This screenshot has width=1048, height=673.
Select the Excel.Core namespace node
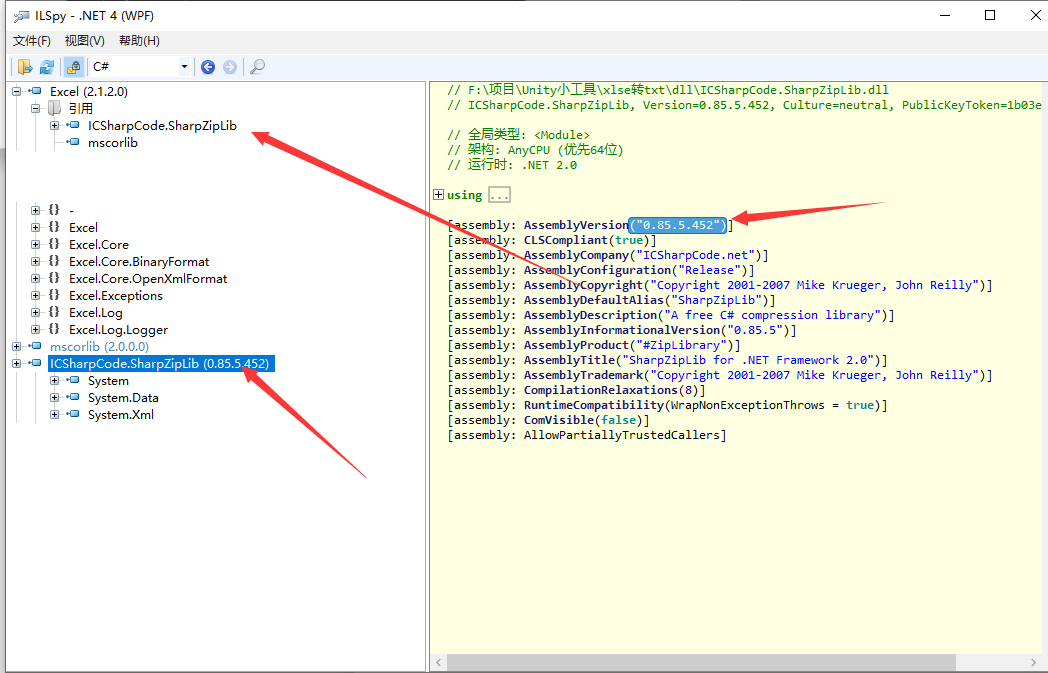click(x=103, y=244)
